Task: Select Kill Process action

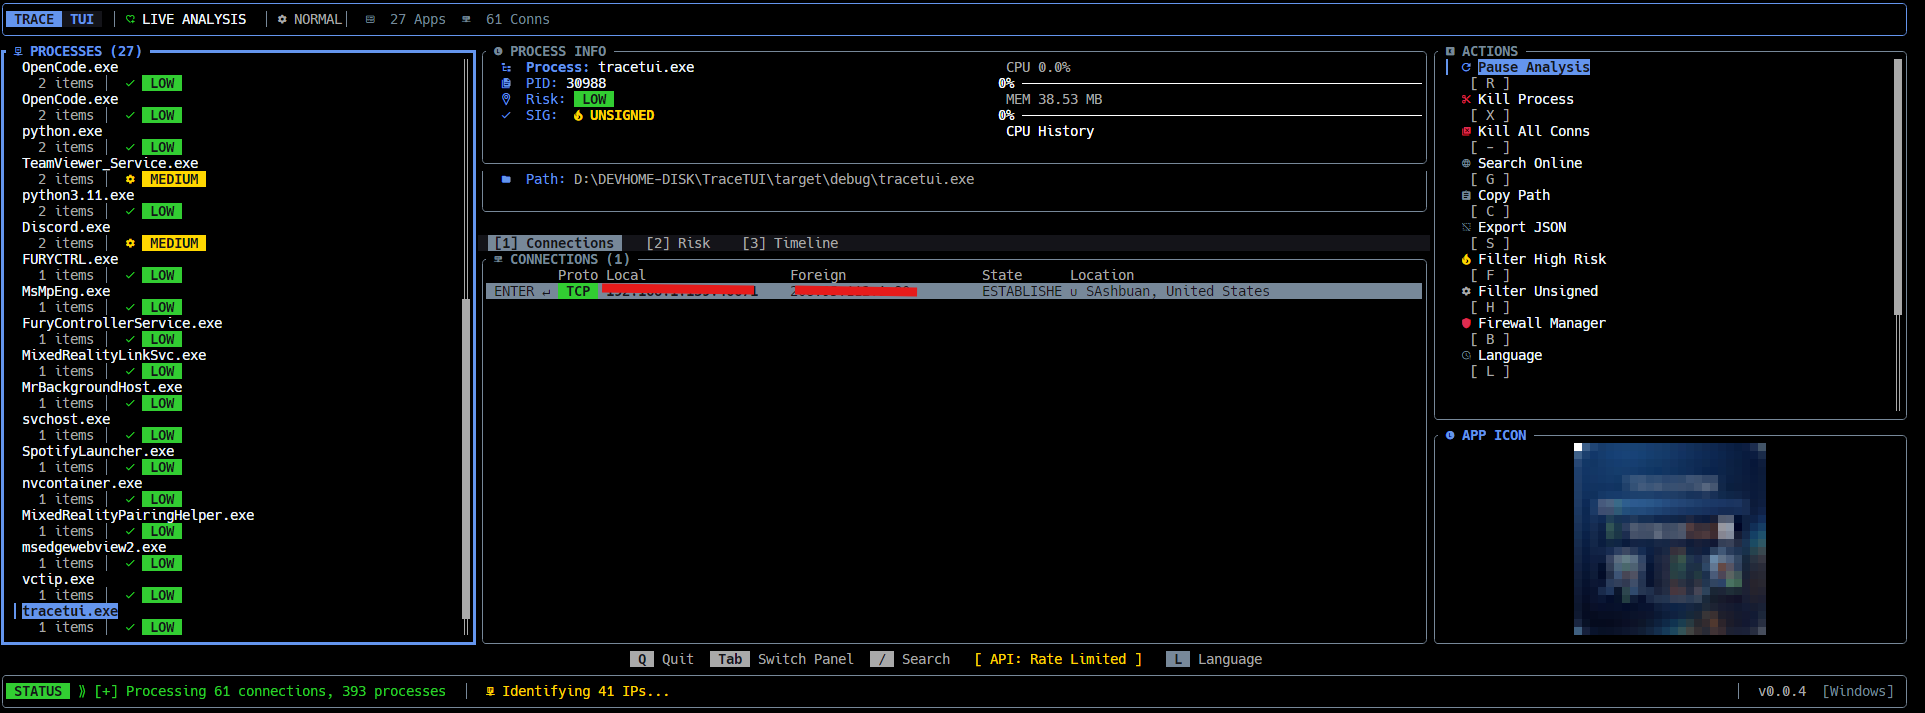Action: tap(1526, 99)
